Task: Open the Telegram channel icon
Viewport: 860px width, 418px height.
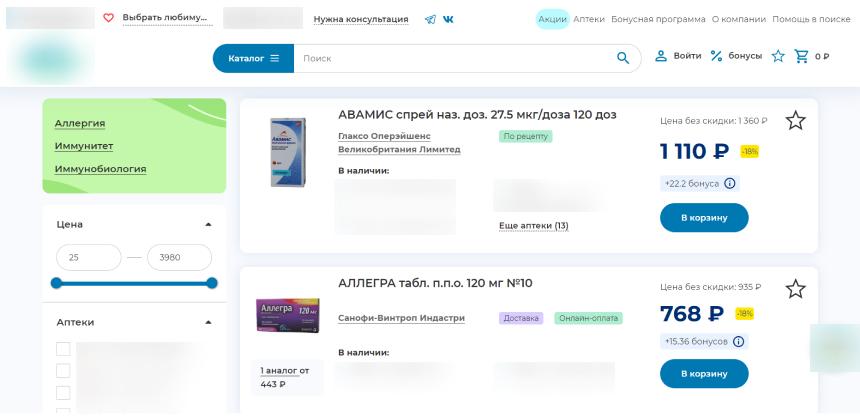Action: pos(430,19)
